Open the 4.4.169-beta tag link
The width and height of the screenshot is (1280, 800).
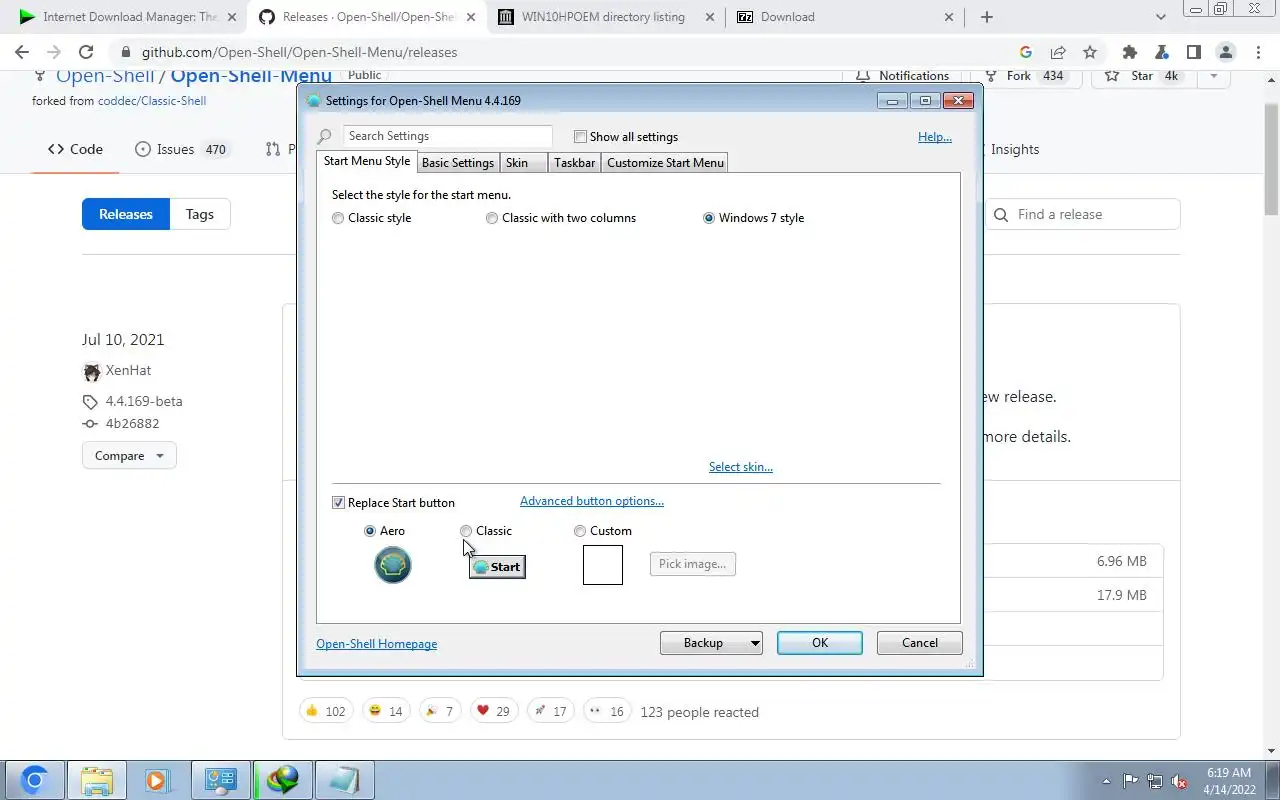[144, 401]
